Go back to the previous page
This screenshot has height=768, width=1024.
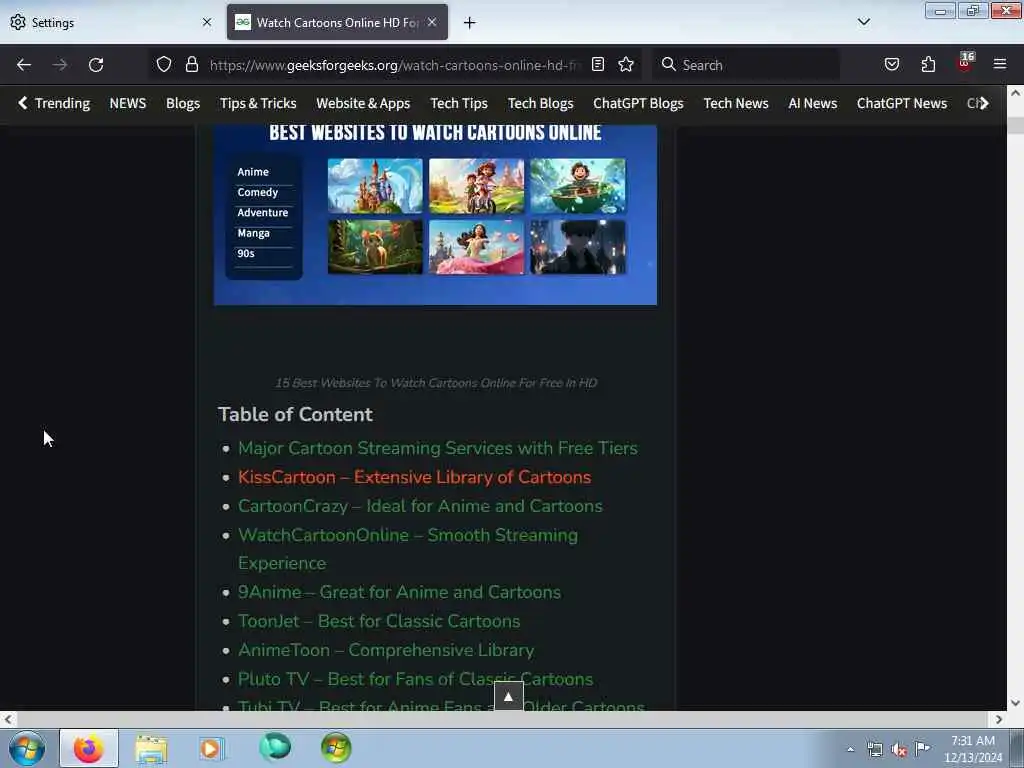pos(24,65)
